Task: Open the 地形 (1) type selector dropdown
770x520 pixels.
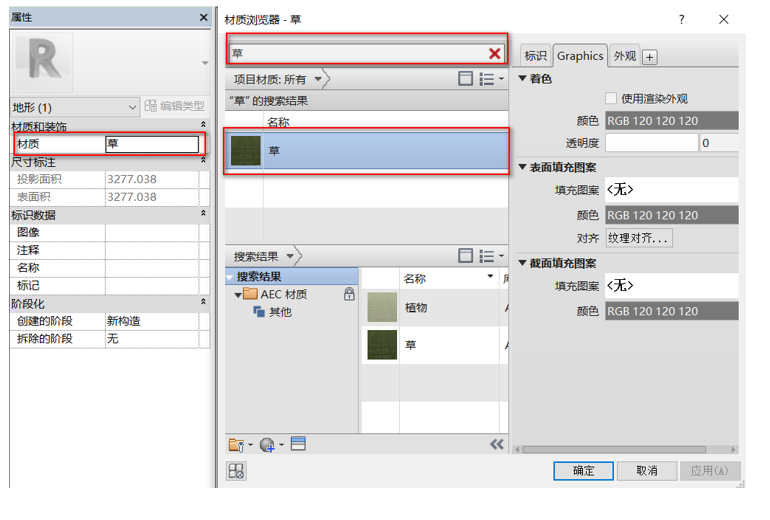Action: 132,107
